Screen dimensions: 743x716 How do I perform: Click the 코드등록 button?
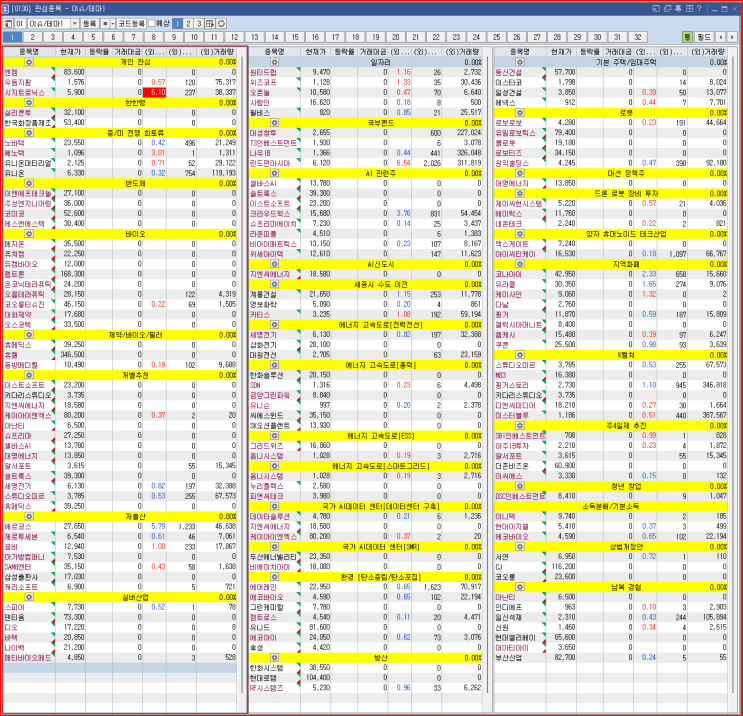tap(131, 23)
